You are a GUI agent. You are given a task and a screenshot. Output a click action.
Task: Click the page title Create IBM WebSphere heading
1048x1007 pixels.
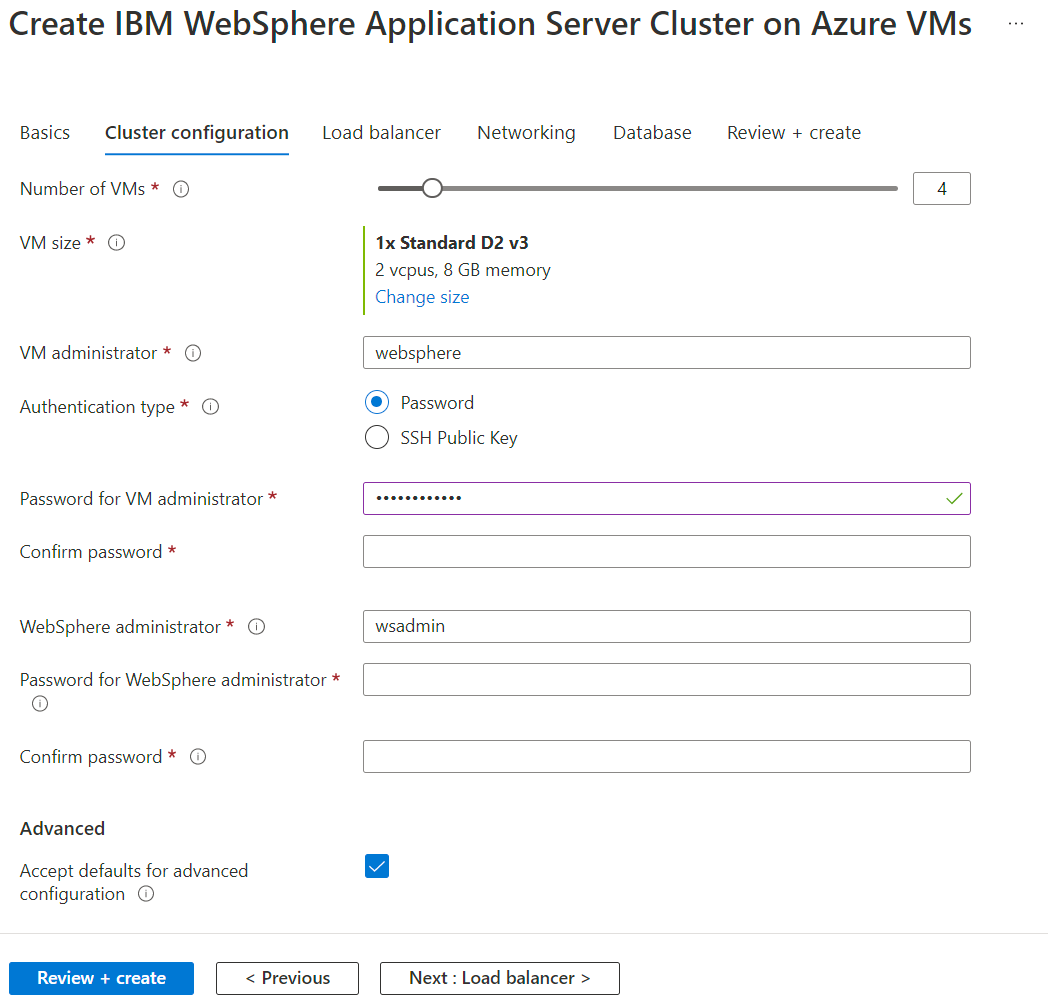point(490,24)
